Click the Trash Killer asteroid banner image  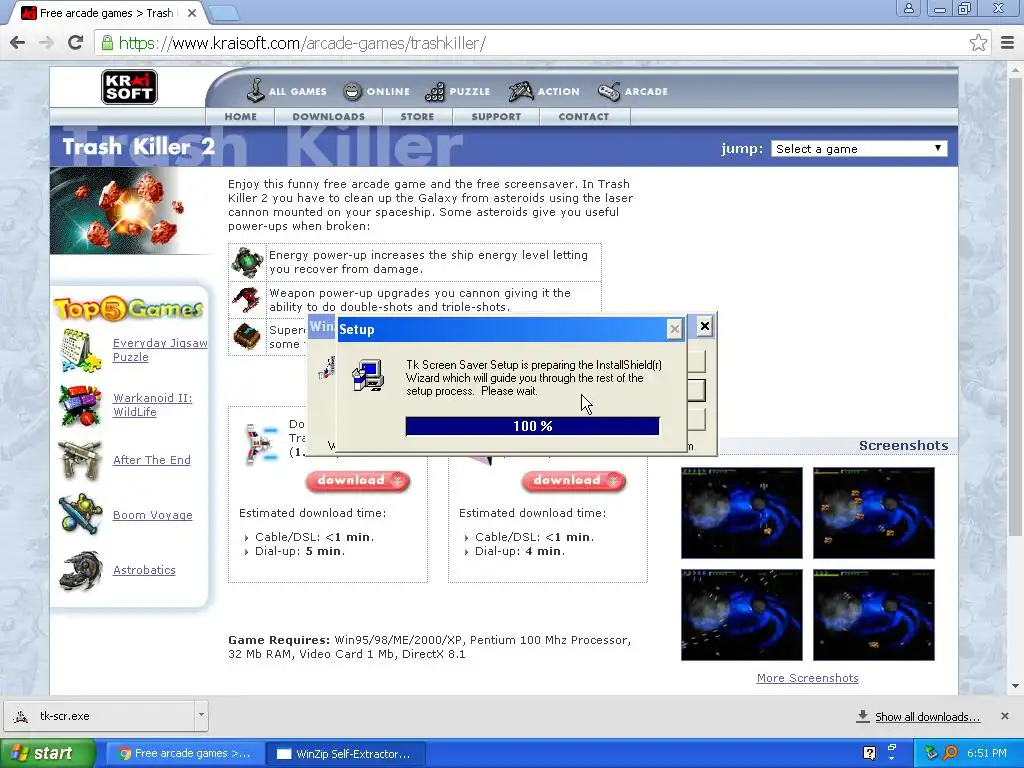tap(131, 210)
